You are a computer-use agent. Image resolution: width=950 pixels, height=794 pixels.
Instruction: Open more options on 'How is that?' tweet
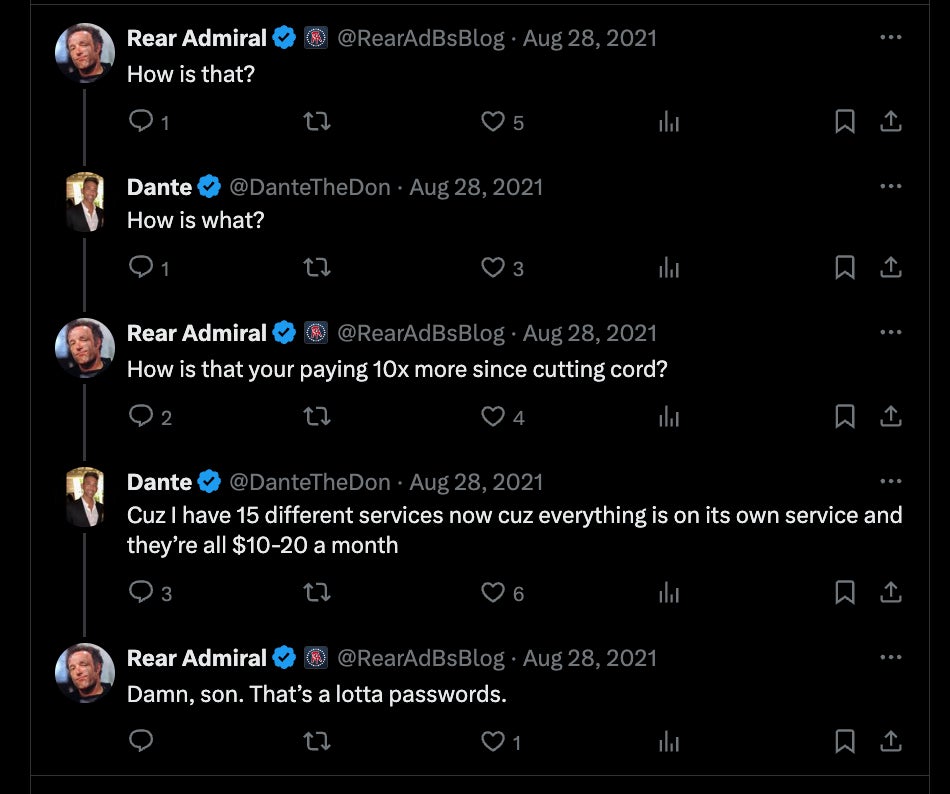coord(890,38)
